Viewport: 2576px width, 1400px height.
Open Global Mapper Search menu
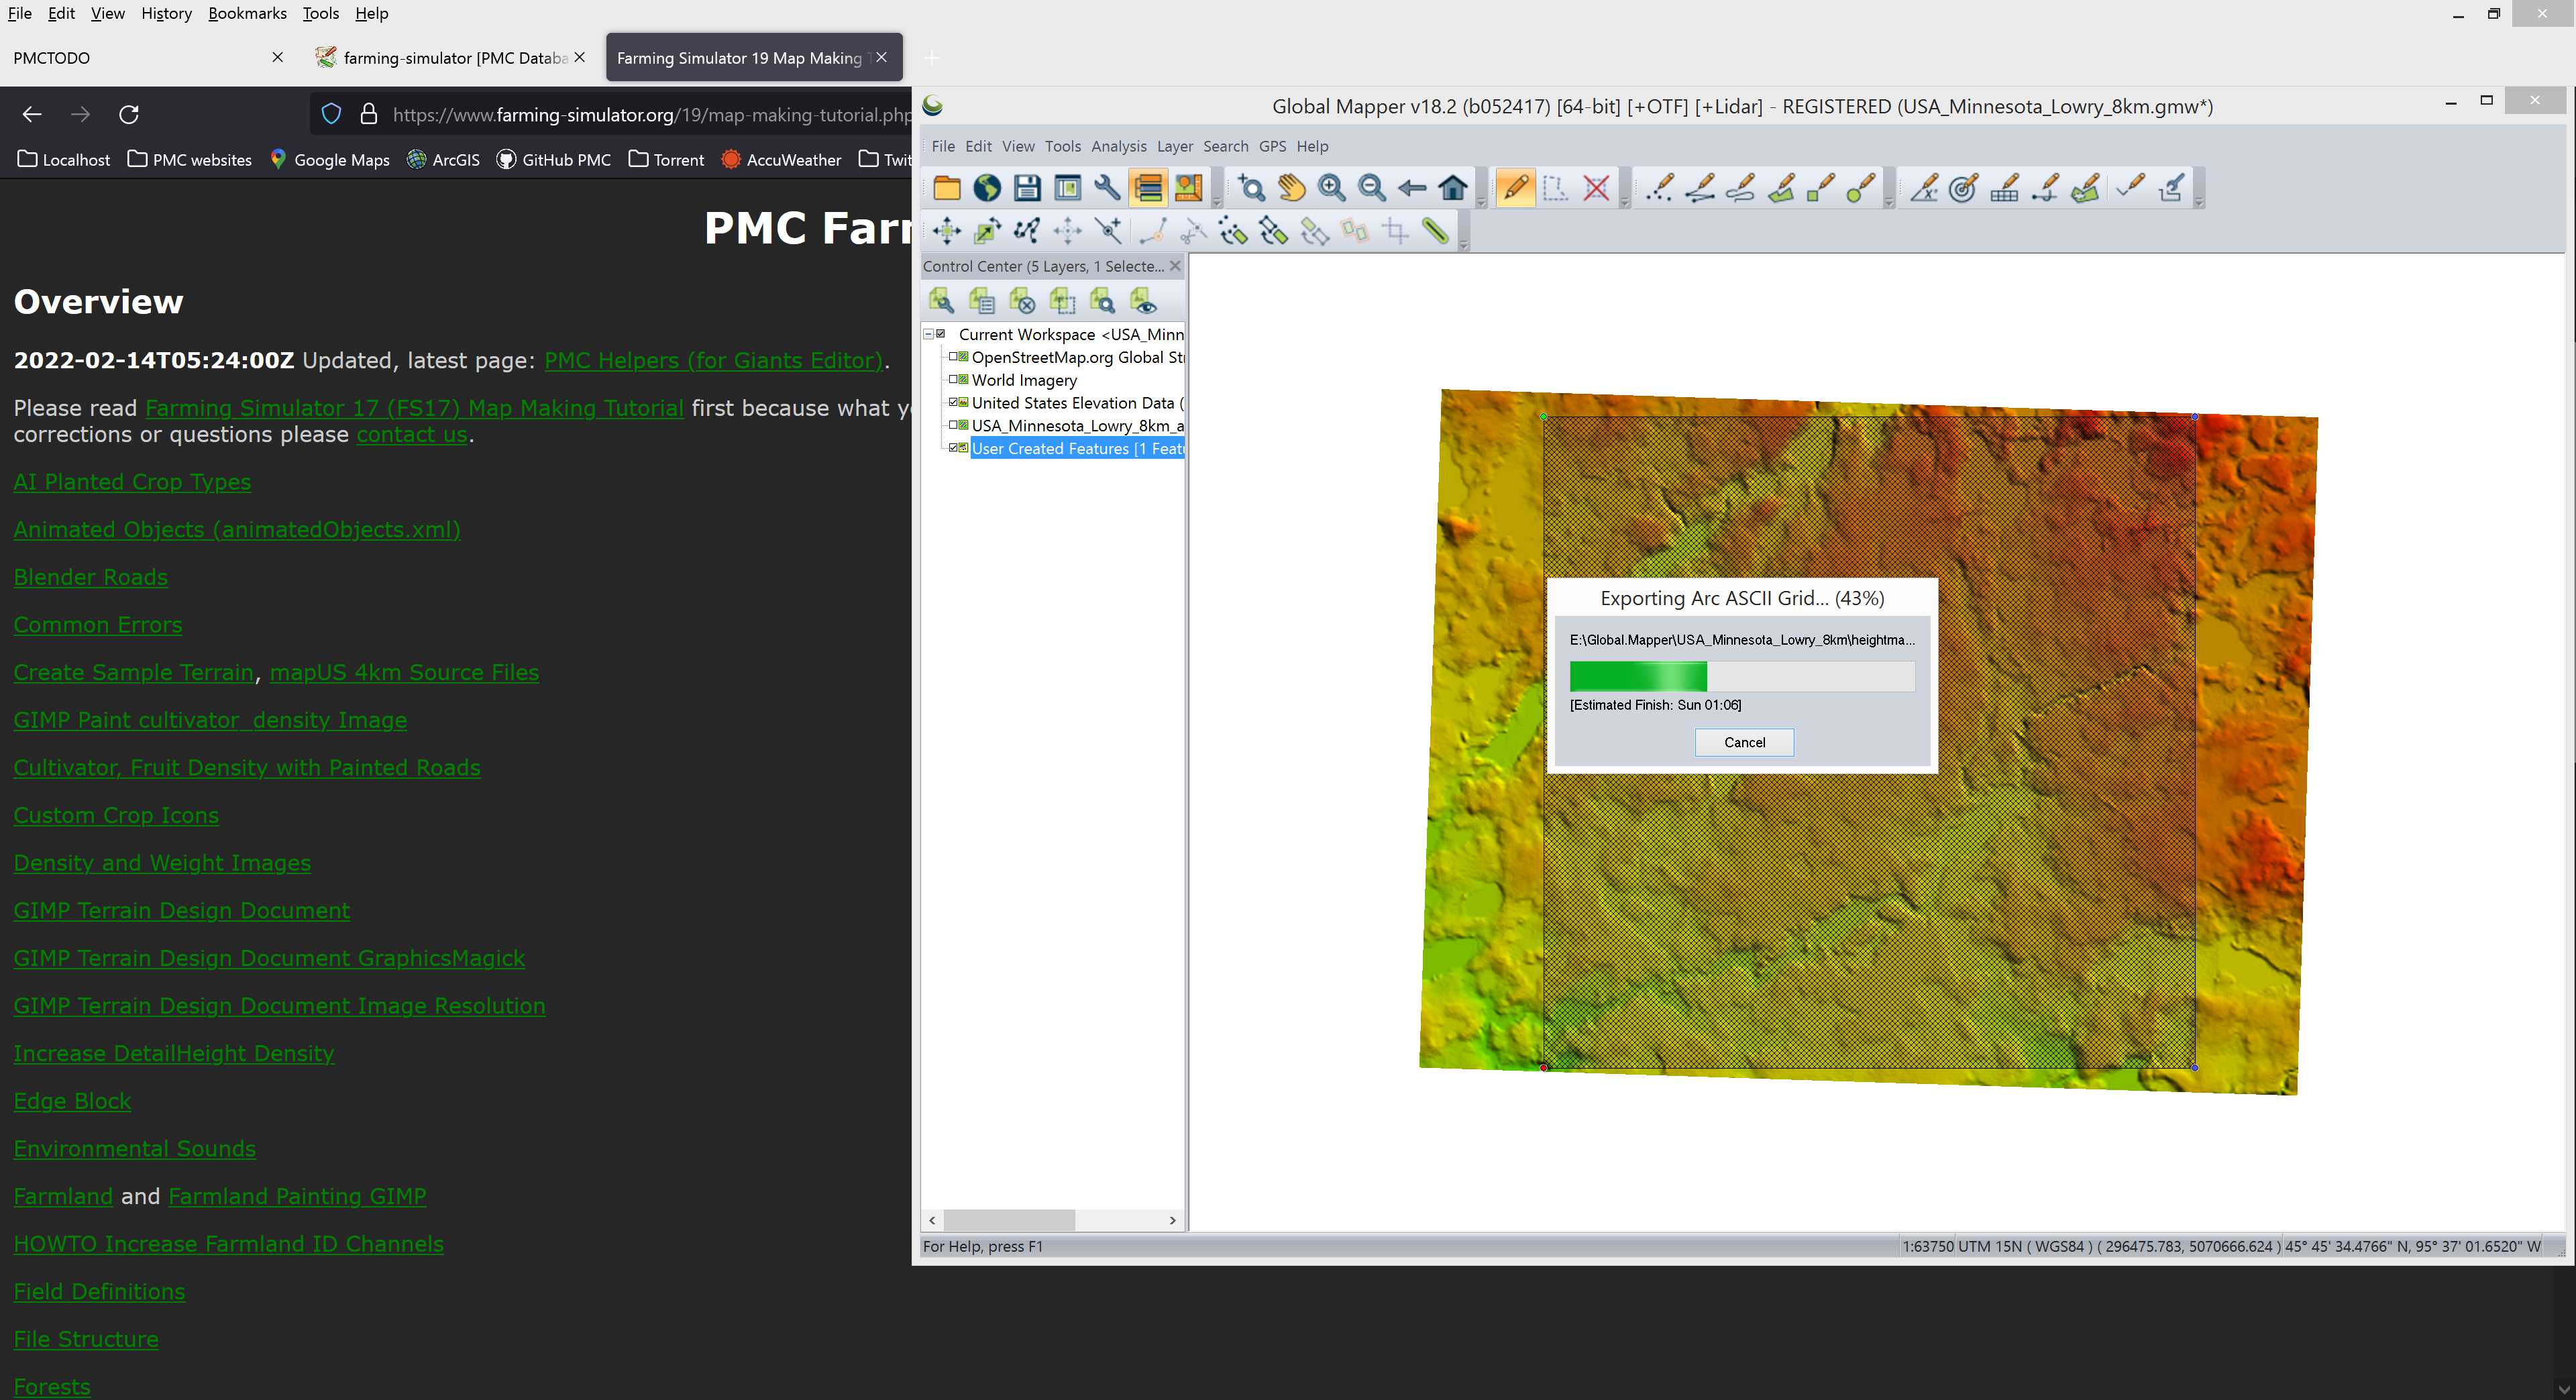coord(1225,146)
